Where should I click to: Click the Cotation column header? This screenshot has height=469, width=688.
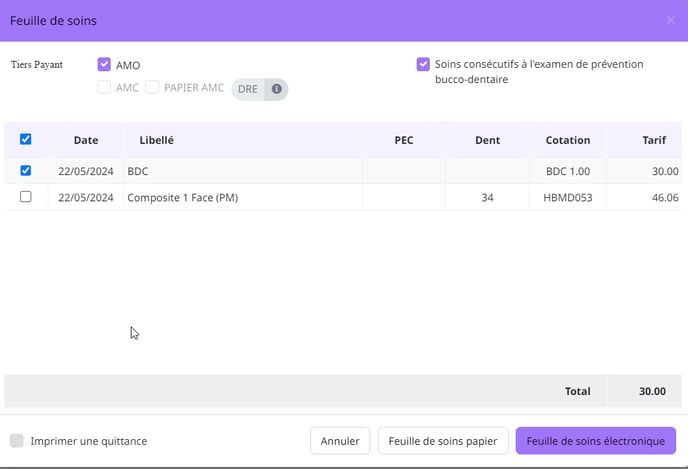pyautogui.click(x=568, y=140)
